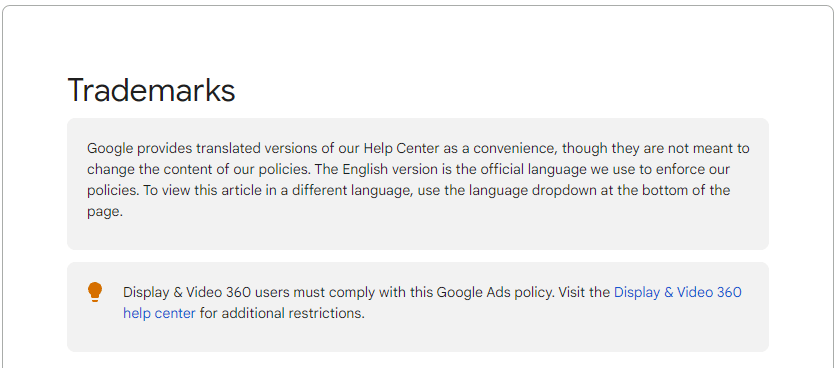Click the orange lightbulb tip icon
The width and height of the screenshot is (838, 368).
point(95,293)
